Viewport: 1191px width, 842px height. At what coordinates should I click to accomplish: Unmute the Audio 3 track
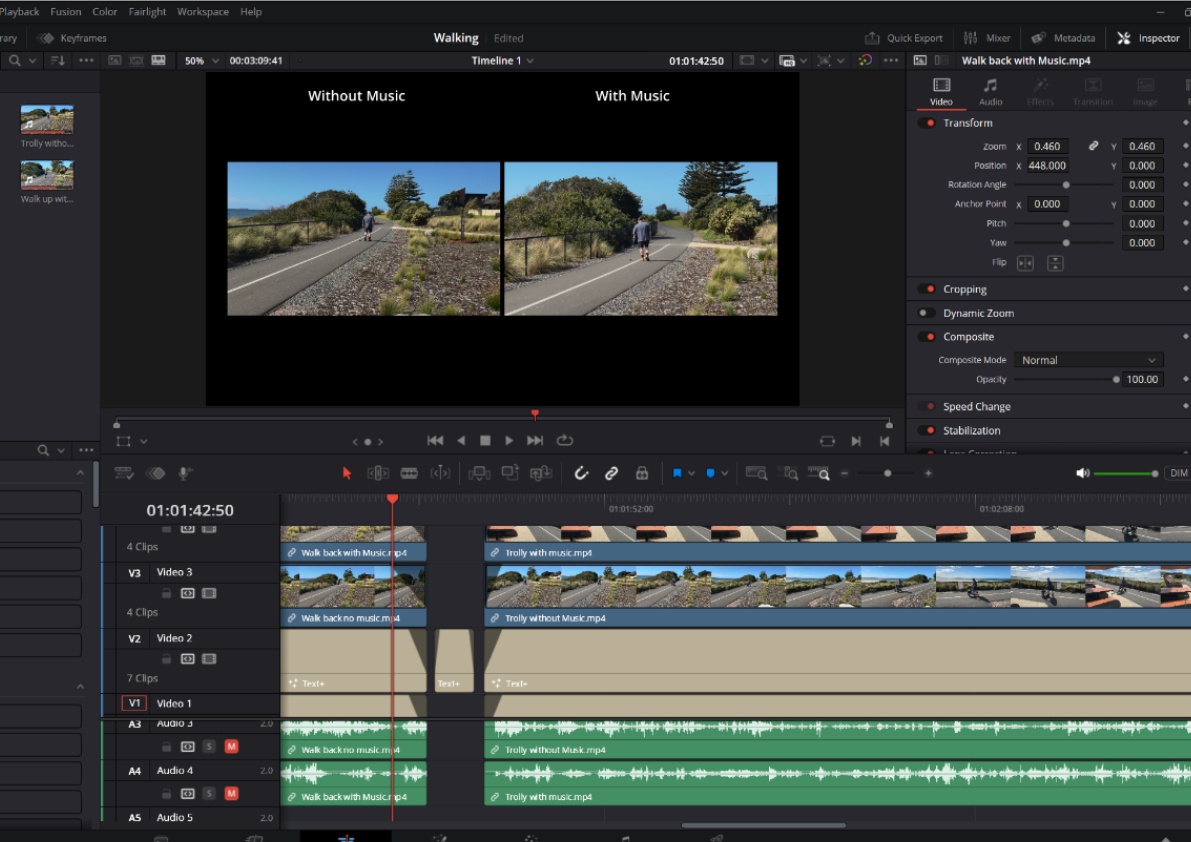point(232,746)
